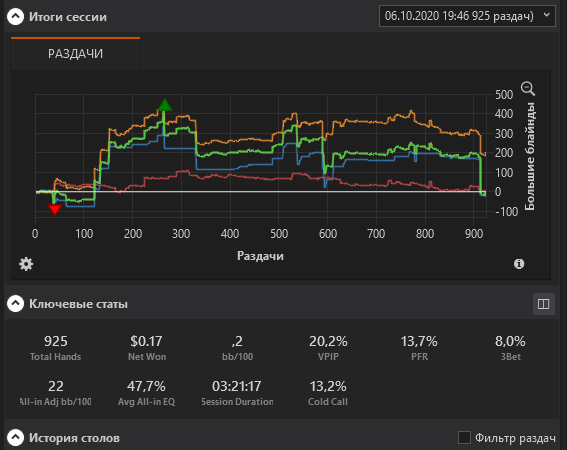567x450 pixels.
Task: Collapse the История столов section
Action: click(x=16, y=438)
